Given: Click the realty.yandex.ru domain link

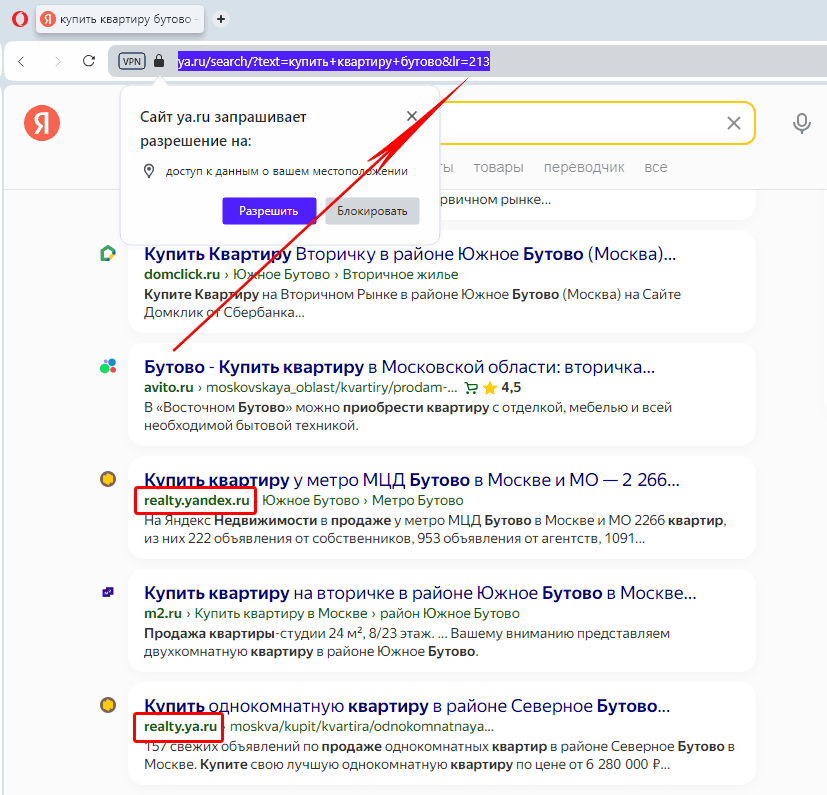Looking at the screenshot, I should 196,500.
